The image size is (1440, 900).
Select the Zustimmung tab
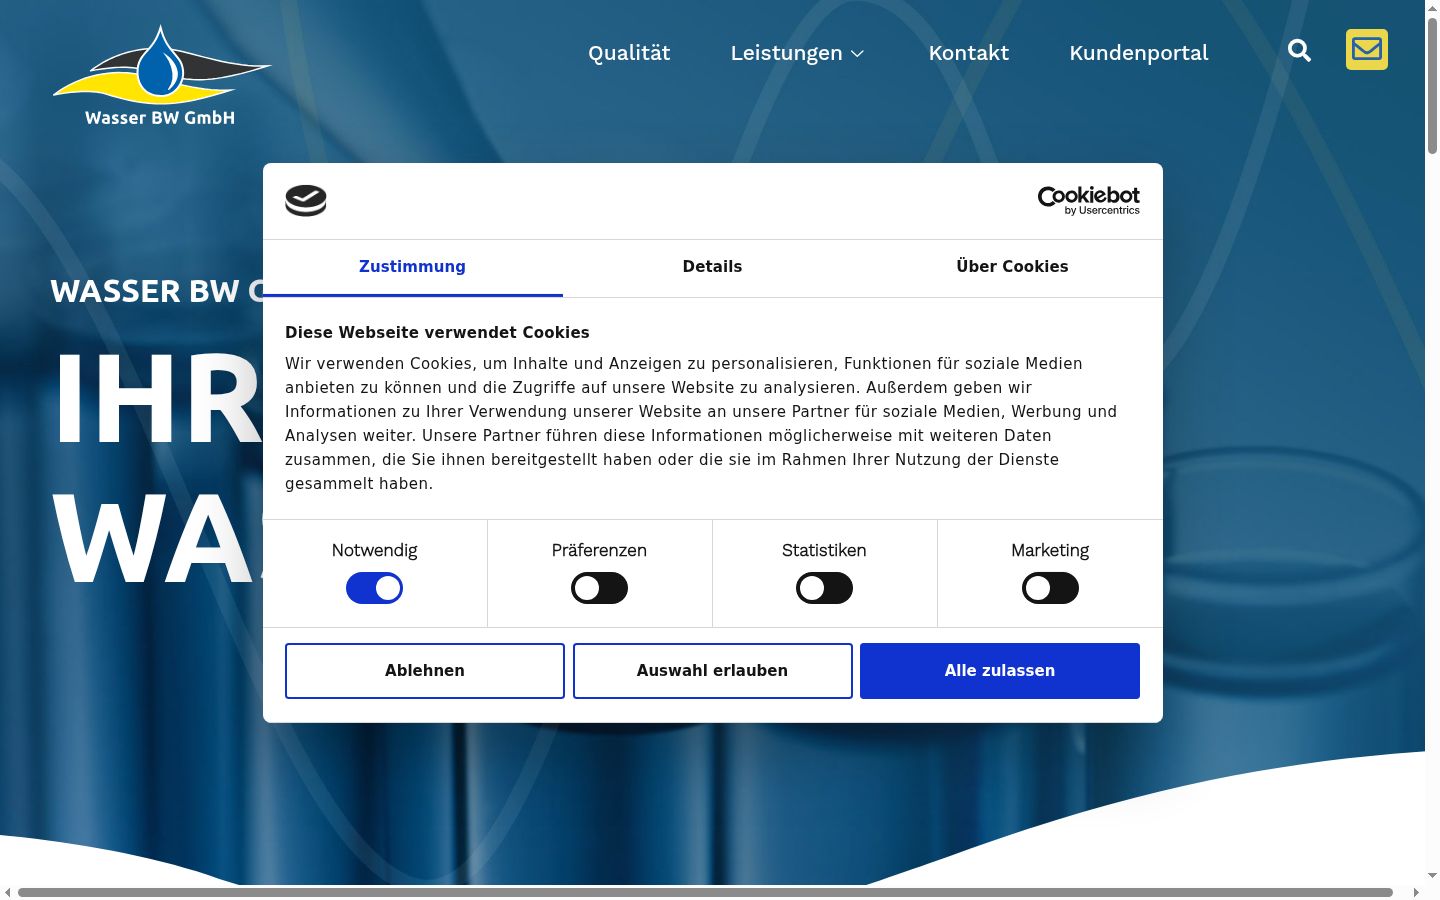point(412,267)
